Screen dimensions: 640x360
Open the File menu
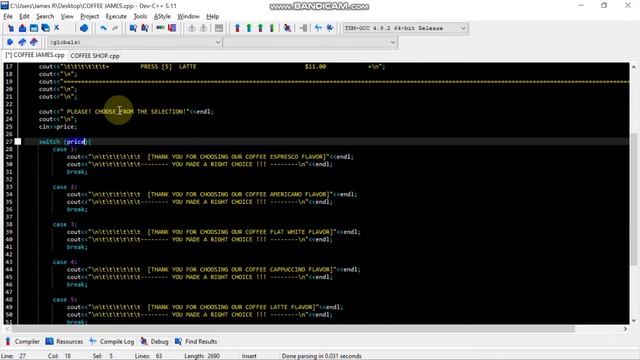(x=8, y=16)
